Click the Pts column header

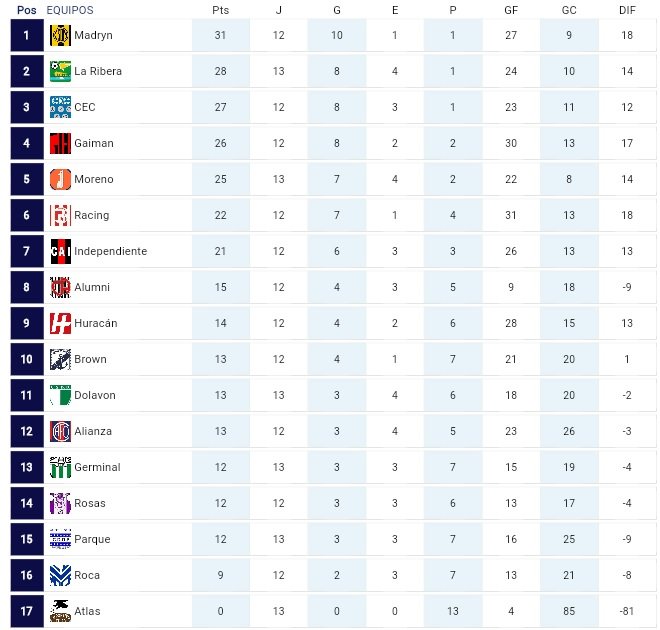point(221,10)
